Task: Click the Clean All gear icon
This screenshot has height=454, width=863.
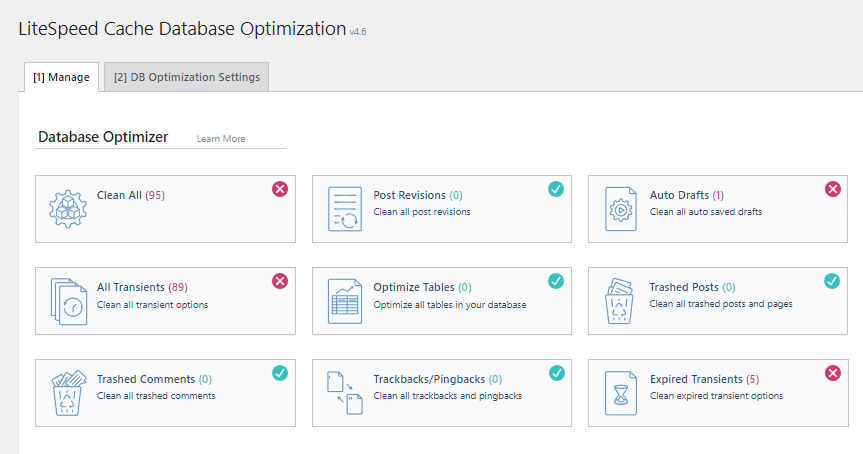Action: pos(68,209)
